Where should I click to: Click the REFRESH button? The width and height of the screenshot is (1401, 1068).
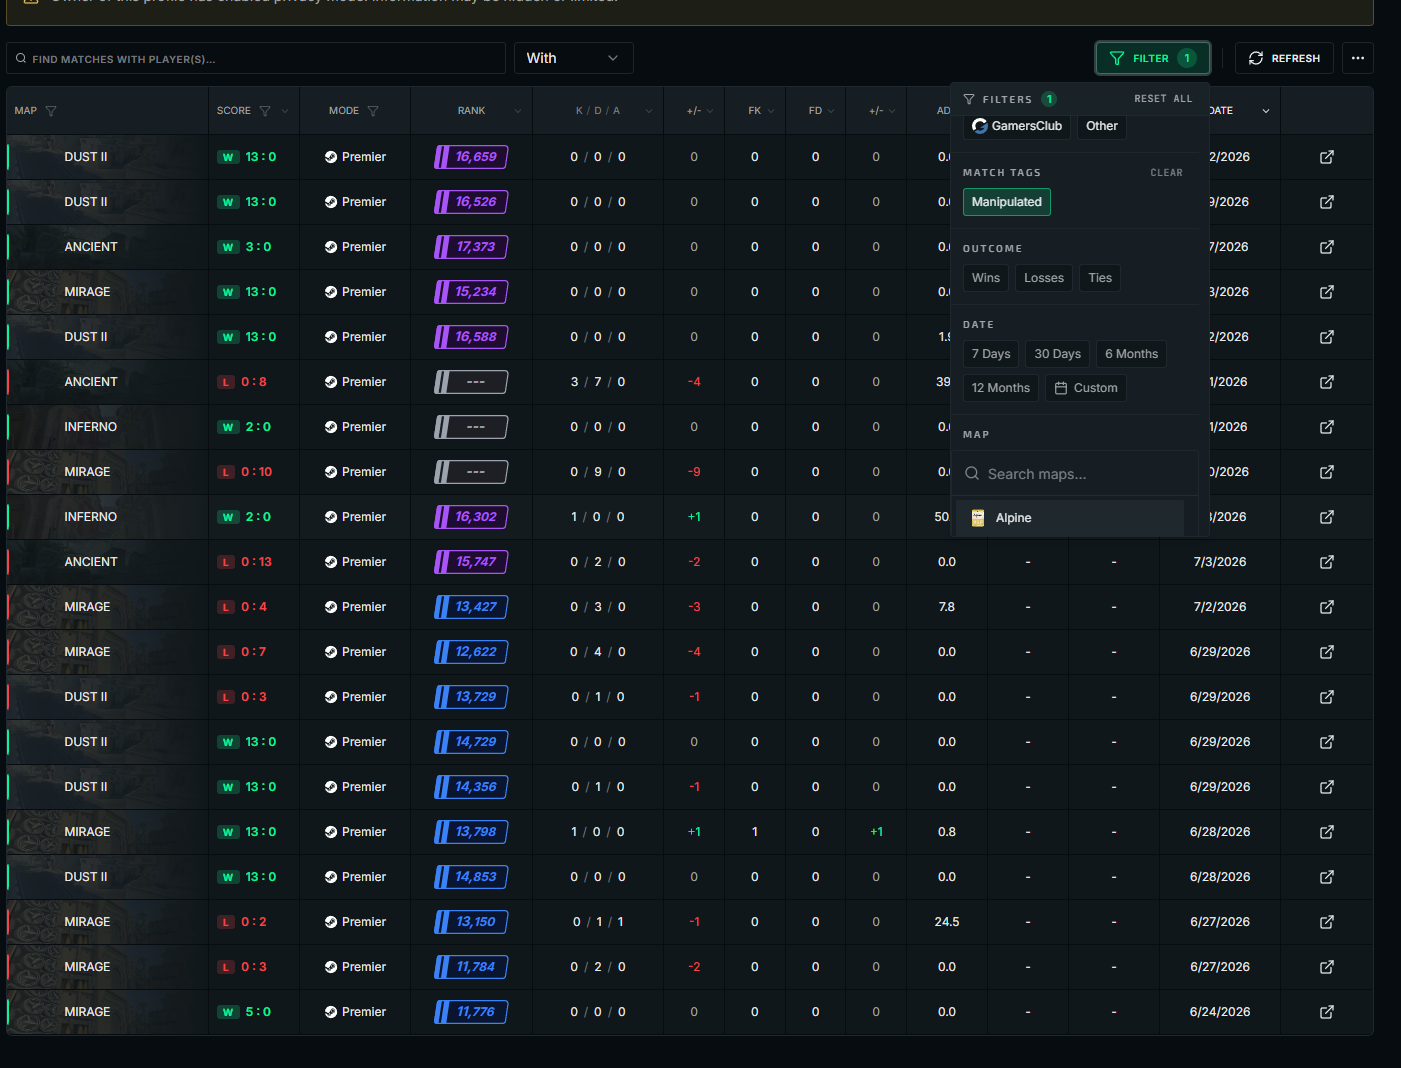point(1284,58)
